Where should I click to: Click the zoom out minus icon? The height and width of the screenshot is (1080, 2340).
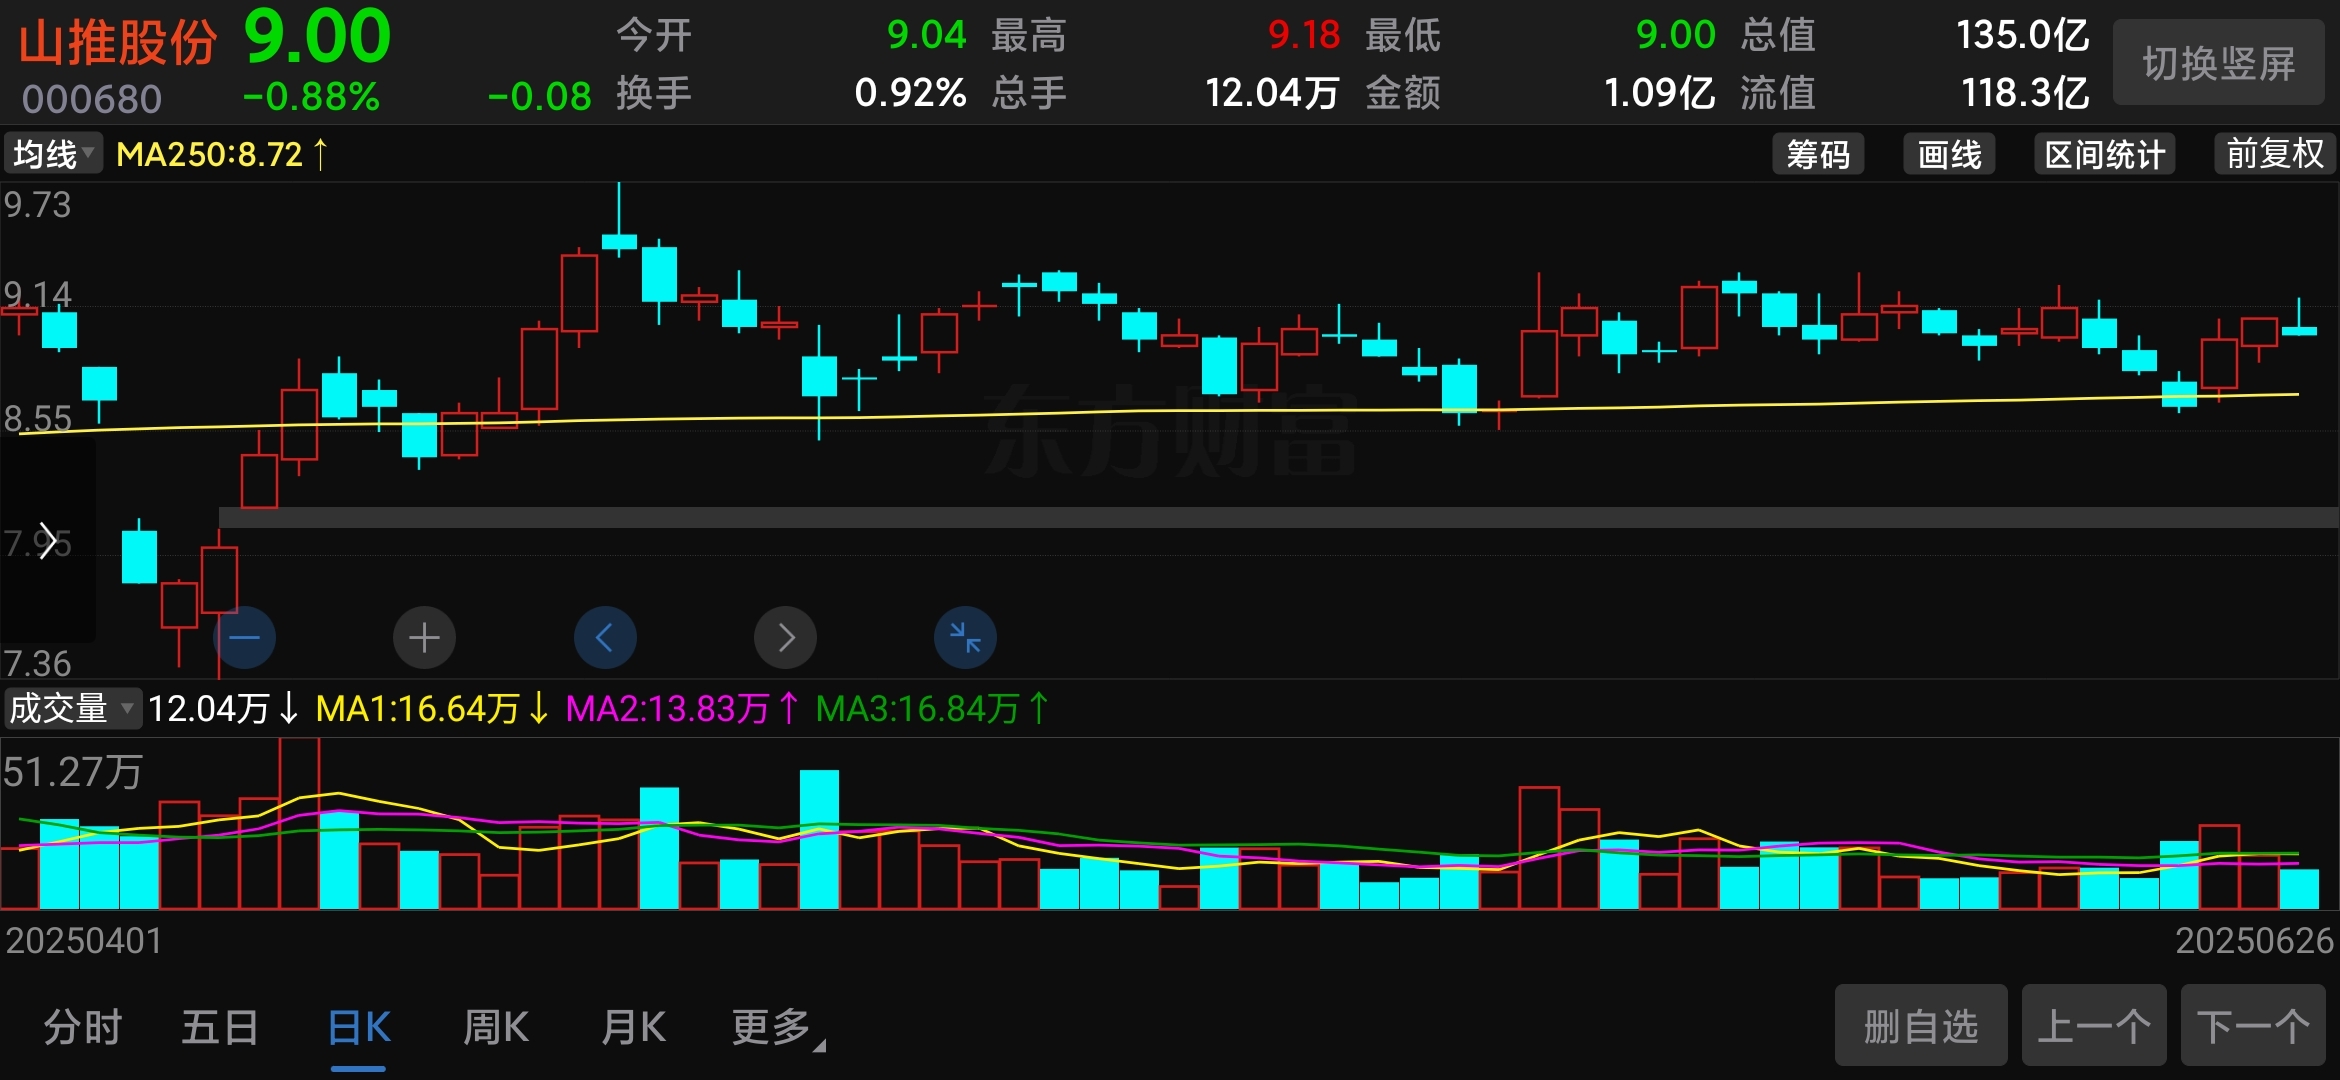[x=245, y=637]
